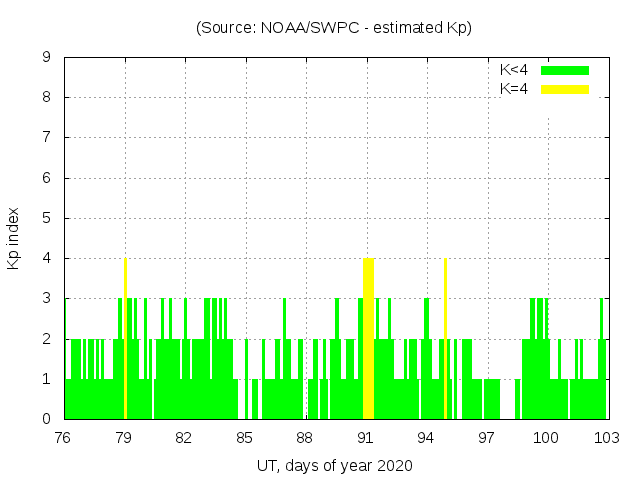
Task: Click the y-axis tick label 0
Action: [47, 419]
